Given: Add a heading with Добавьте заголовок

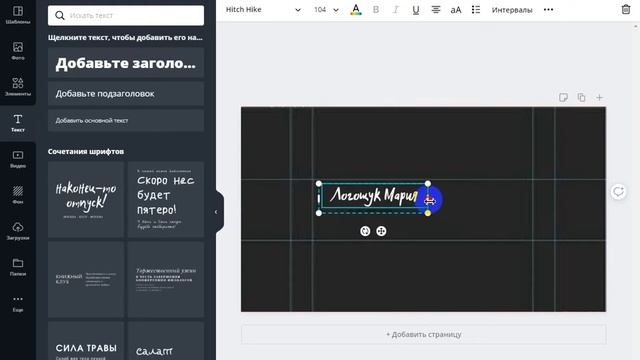Looking at the screenshot, I should [126, 63].
